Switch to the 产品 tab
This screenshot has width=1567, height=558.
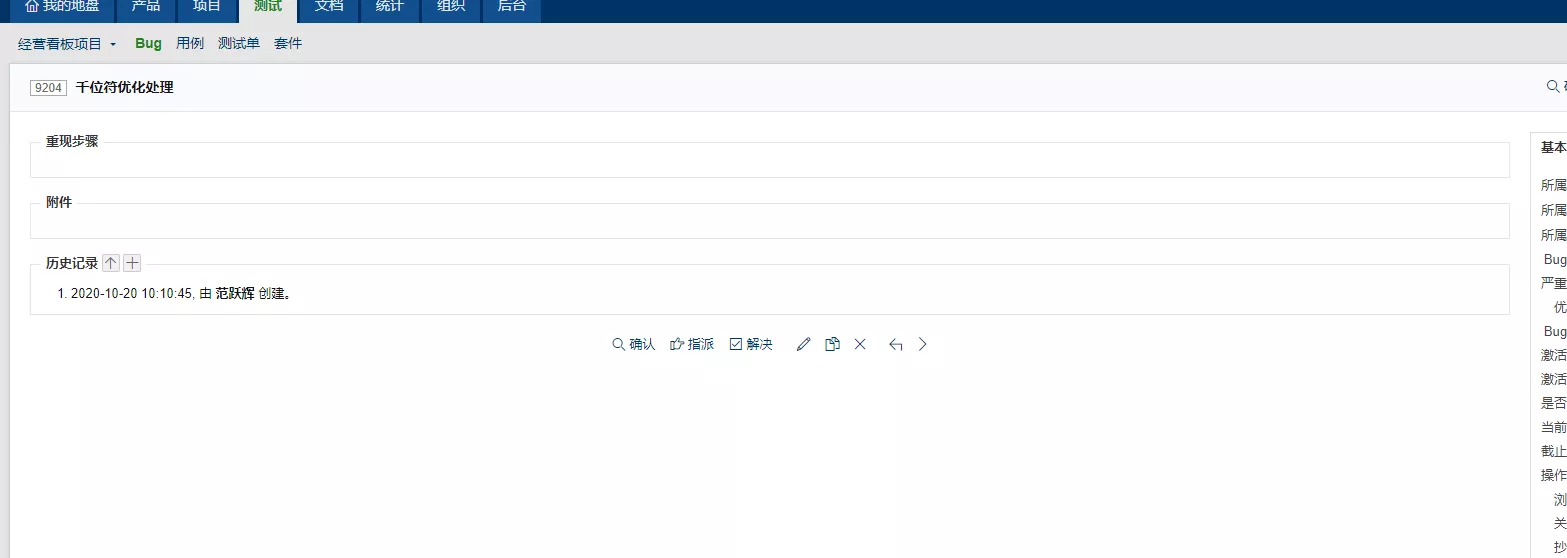145,7
